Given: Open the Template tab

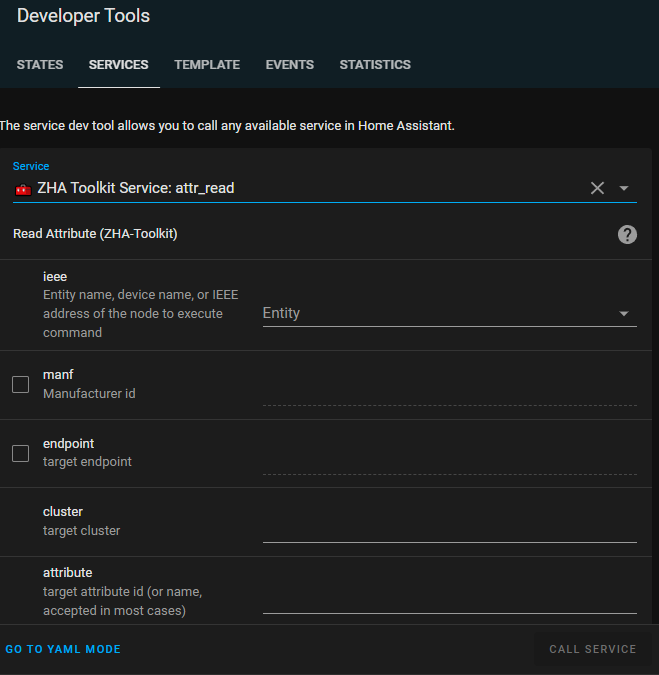Looking at the screenshot, I should tap(207, 65).
